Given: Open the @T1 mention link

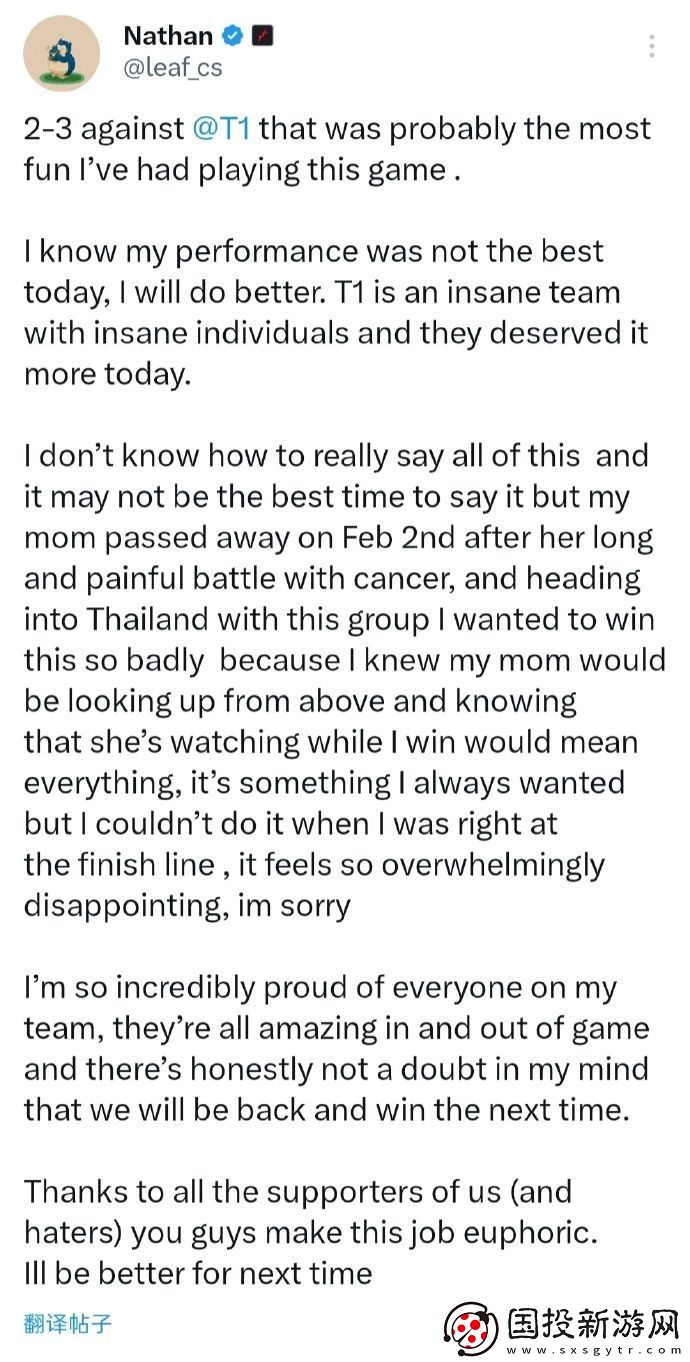Looking at the screenshot, I should click(x=230, y=128).
